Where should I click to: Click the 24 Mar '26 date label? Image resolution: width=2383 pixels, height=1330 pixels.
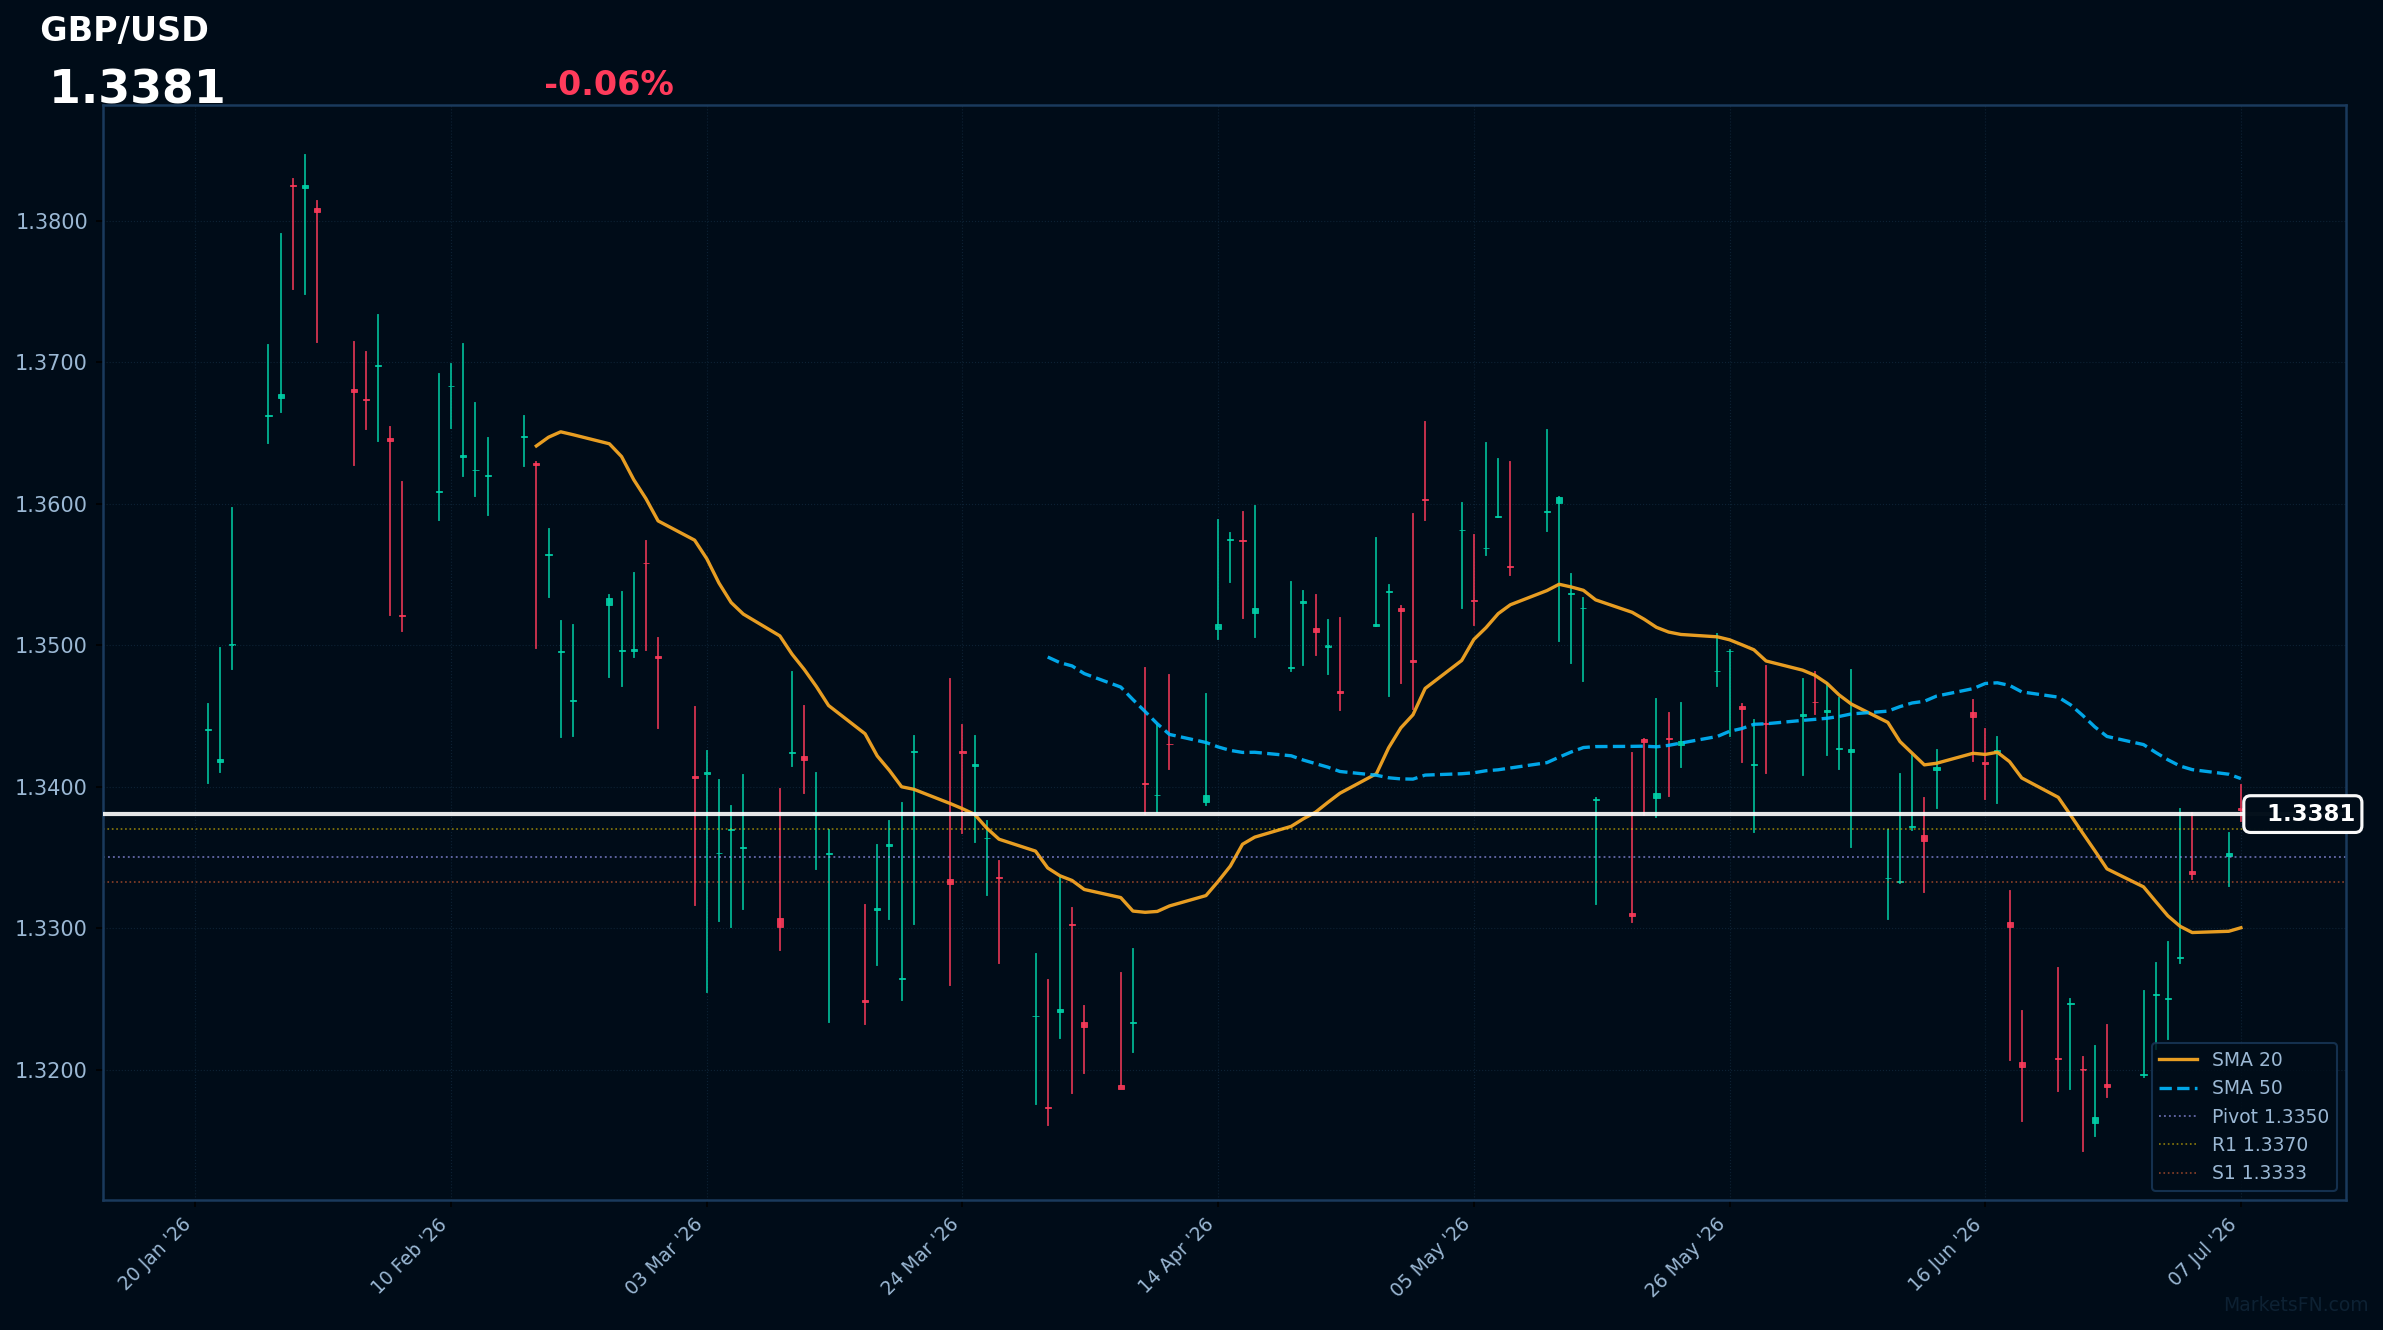(920, 1256)
